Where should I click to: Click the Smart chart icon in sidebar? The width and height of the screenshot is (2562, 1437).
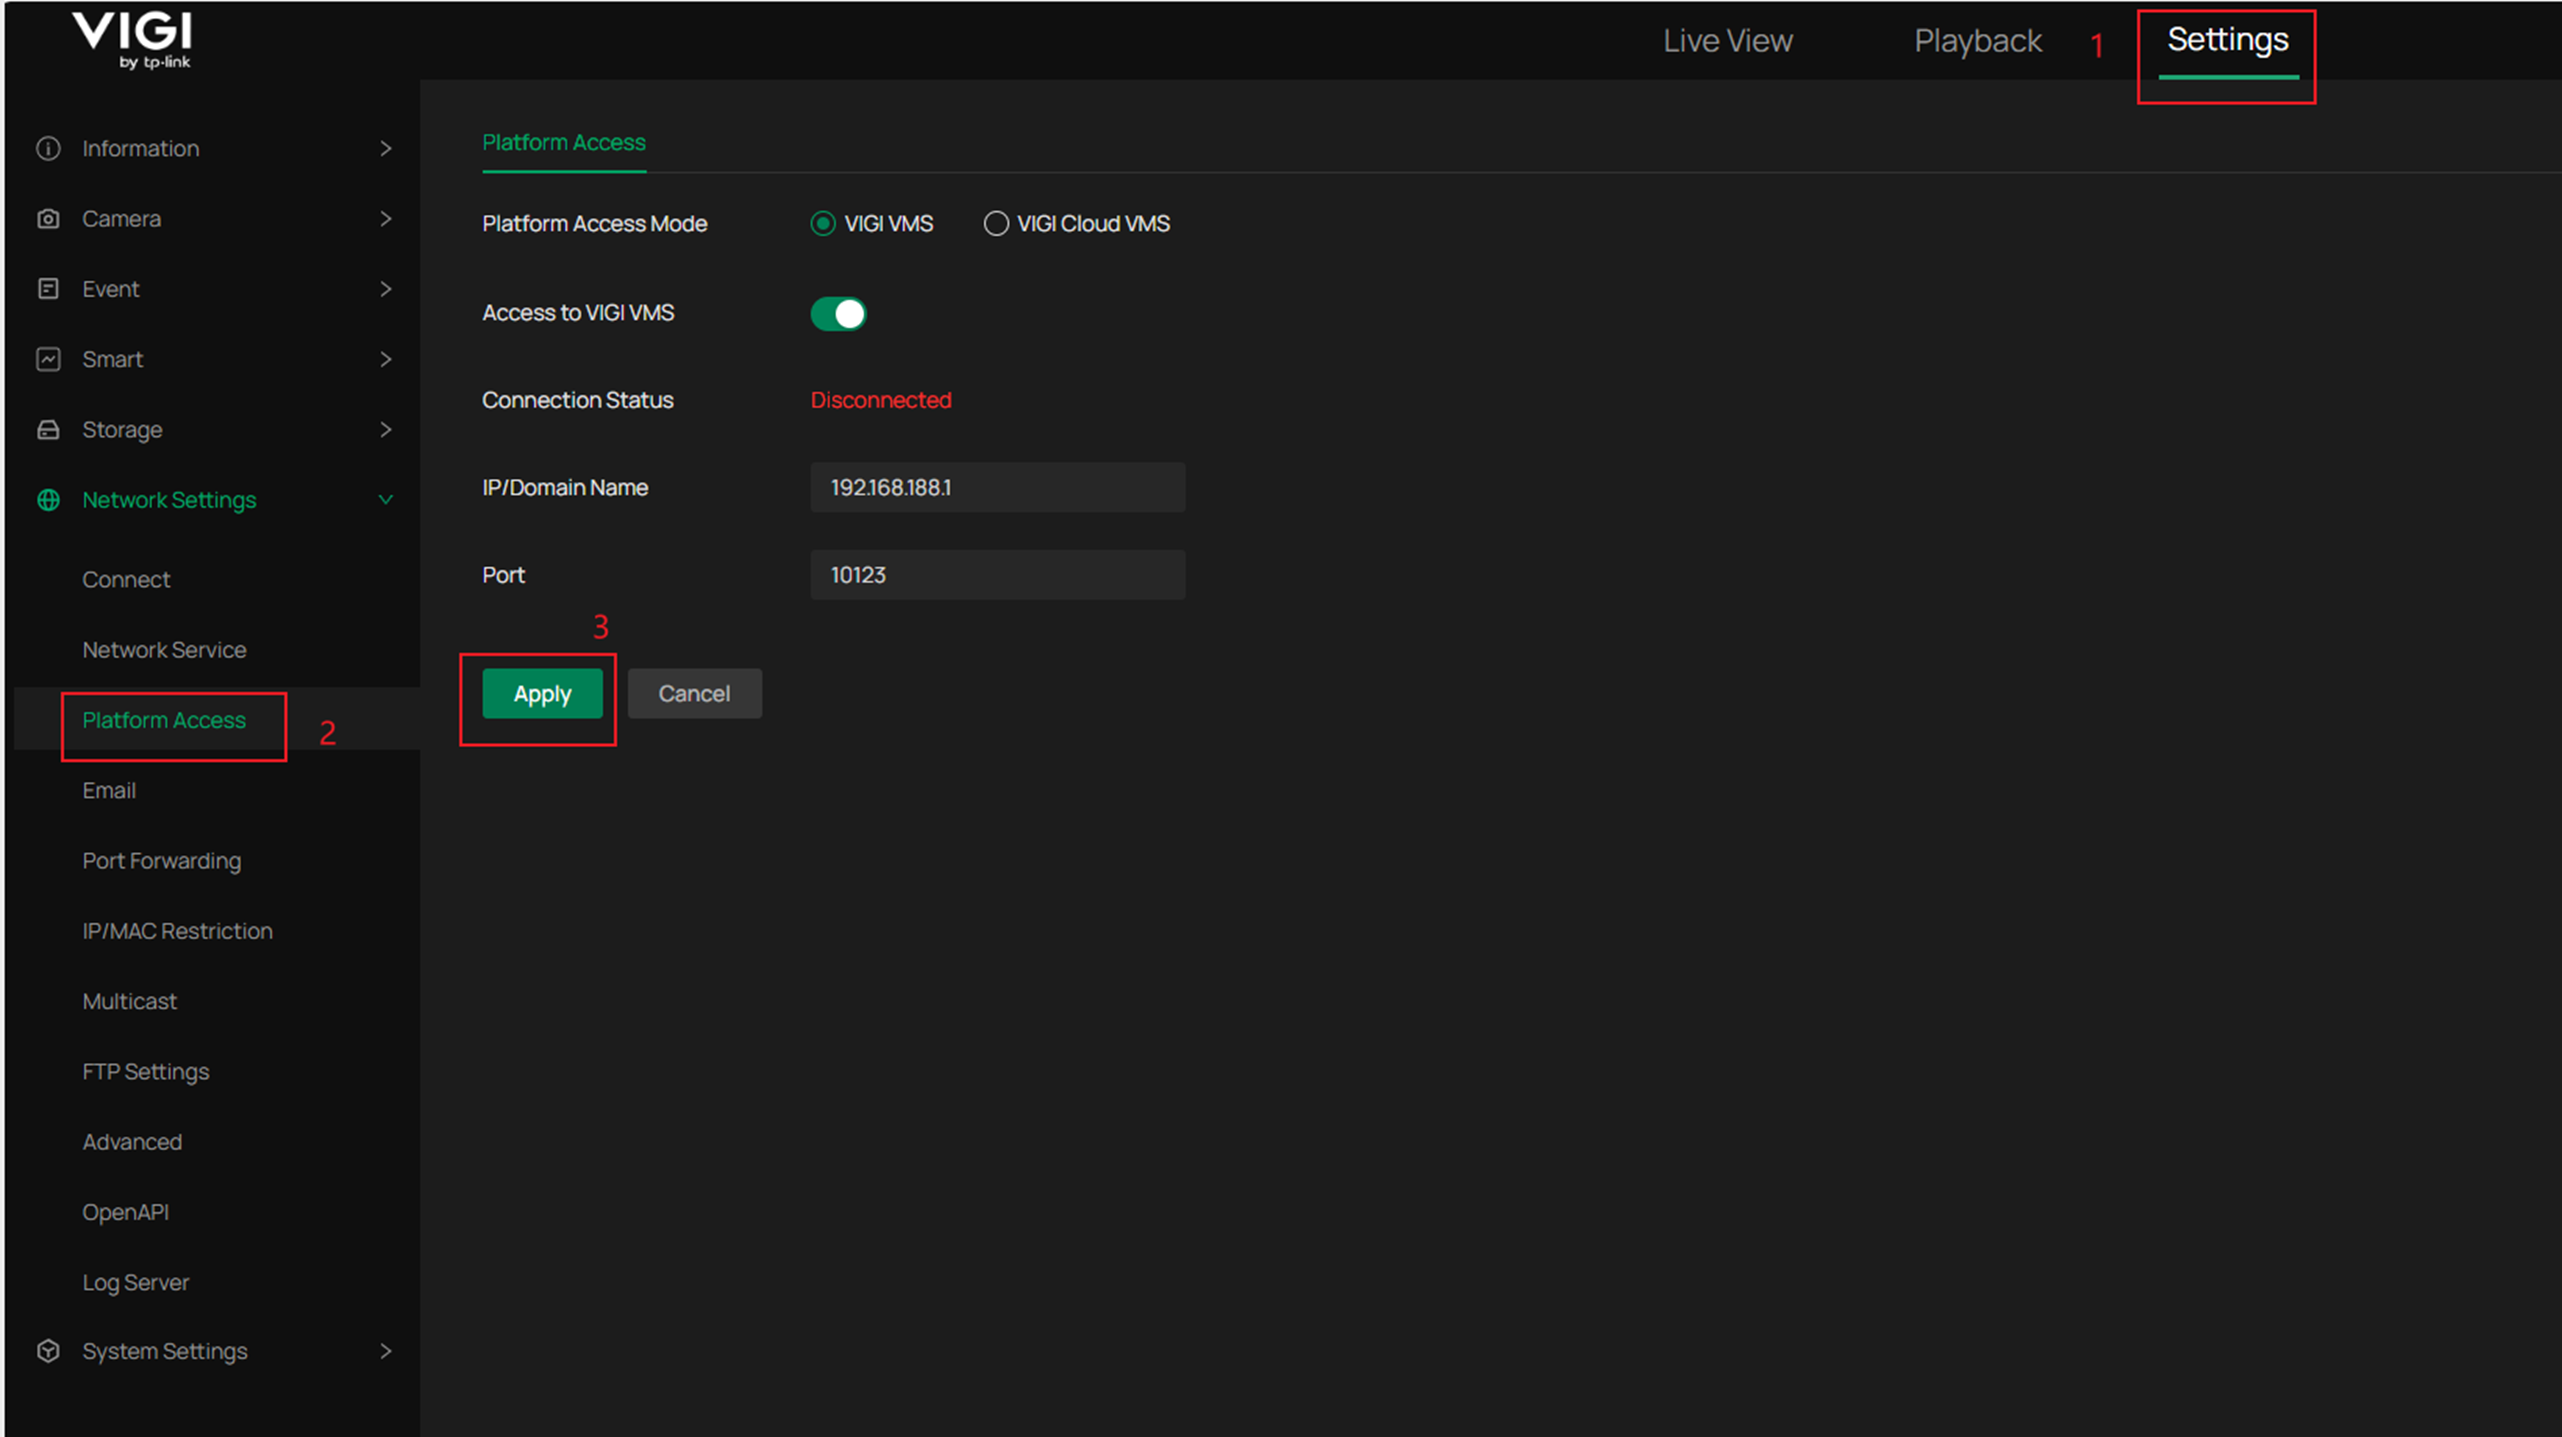tap(48, 359)
